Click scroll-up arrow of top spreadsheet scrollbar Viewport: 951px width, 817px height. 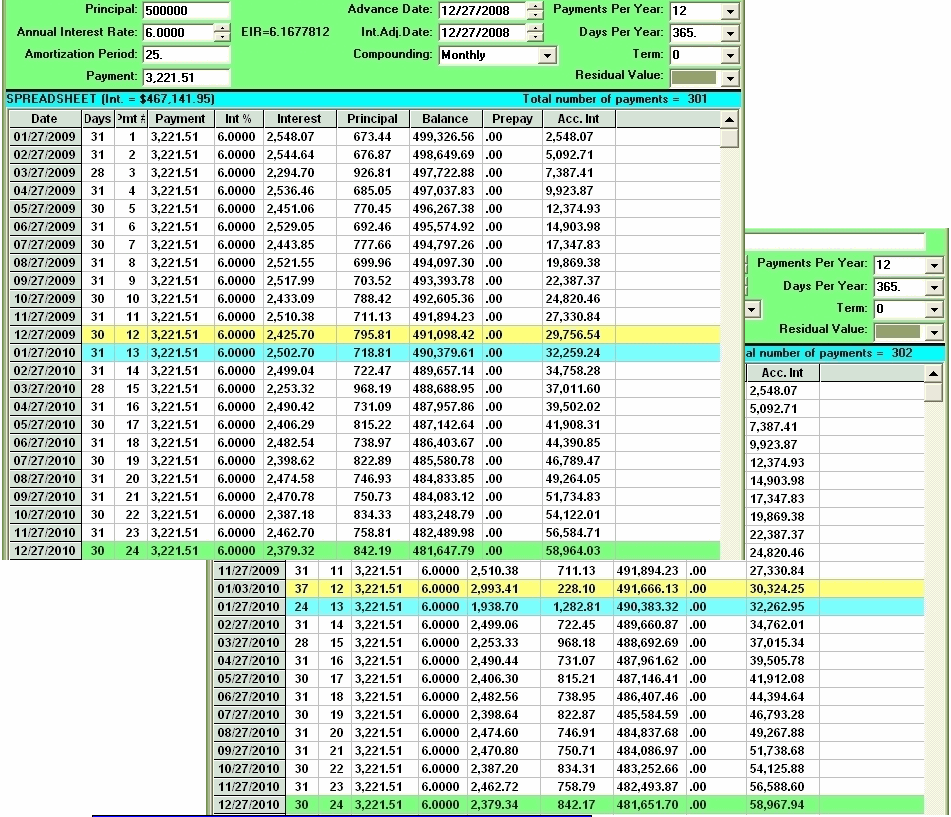point(730,119)
